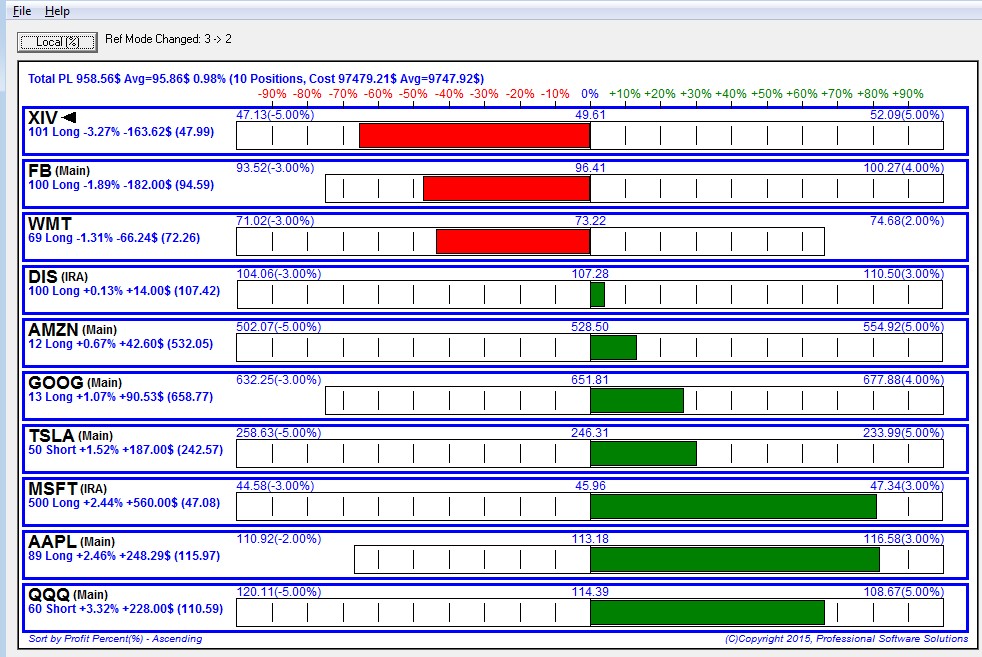
Task: Select the WMT ticker label
Action: click(50, 224)
